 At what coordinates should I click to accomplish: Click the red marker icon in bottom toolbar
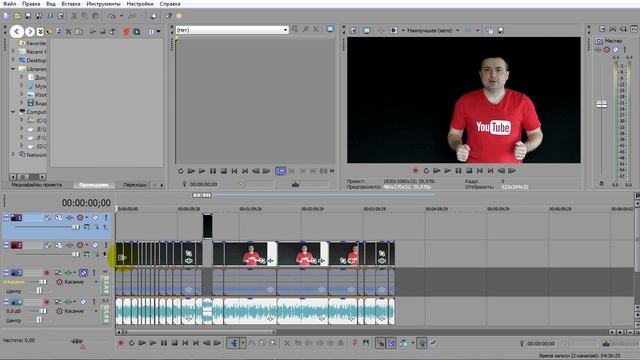[x=355, y=343]
